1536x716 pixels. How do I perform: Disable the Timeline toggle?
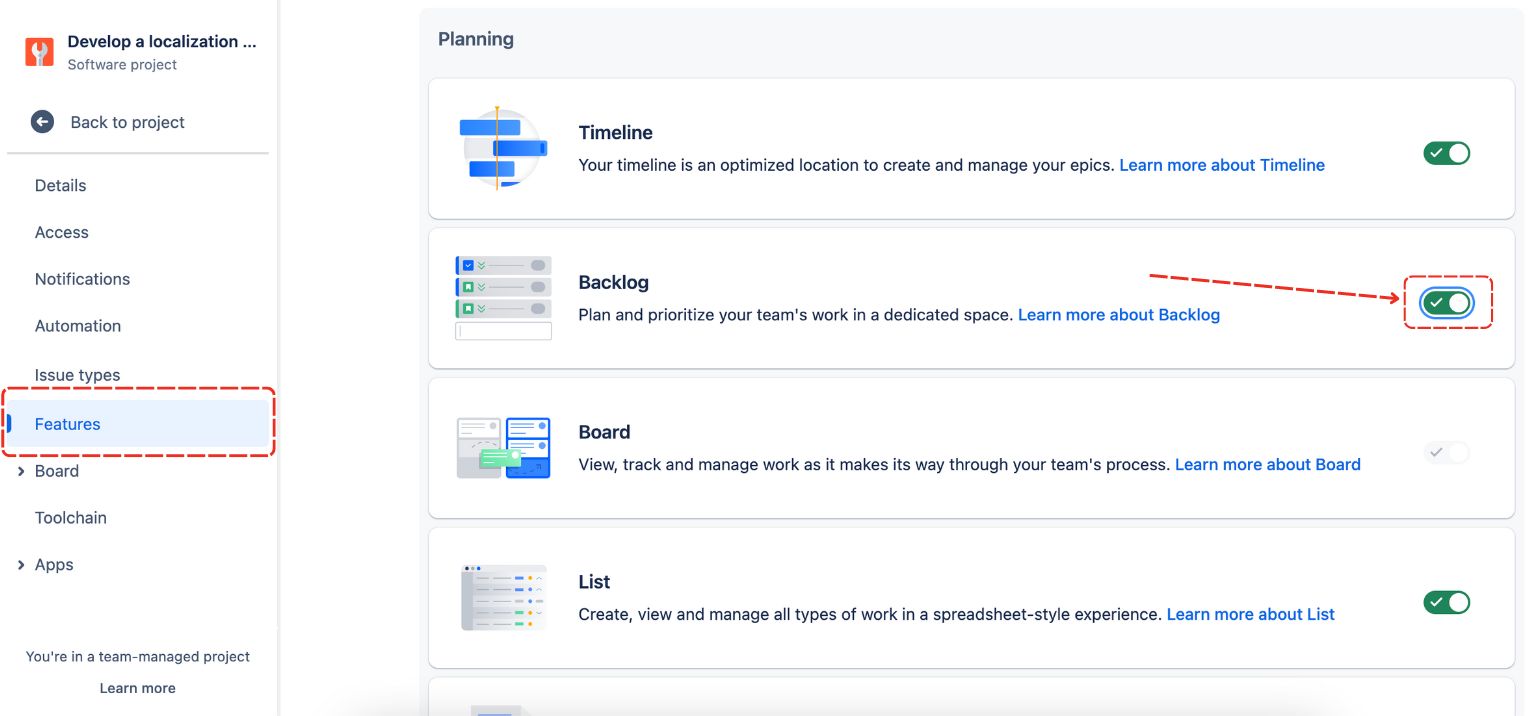1446,153
